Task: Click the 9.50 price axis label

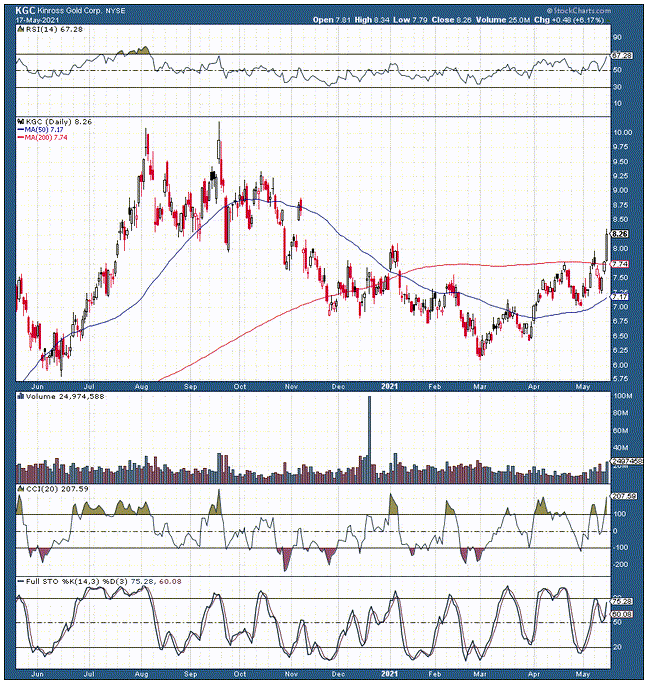Action: tap(621, 162)
